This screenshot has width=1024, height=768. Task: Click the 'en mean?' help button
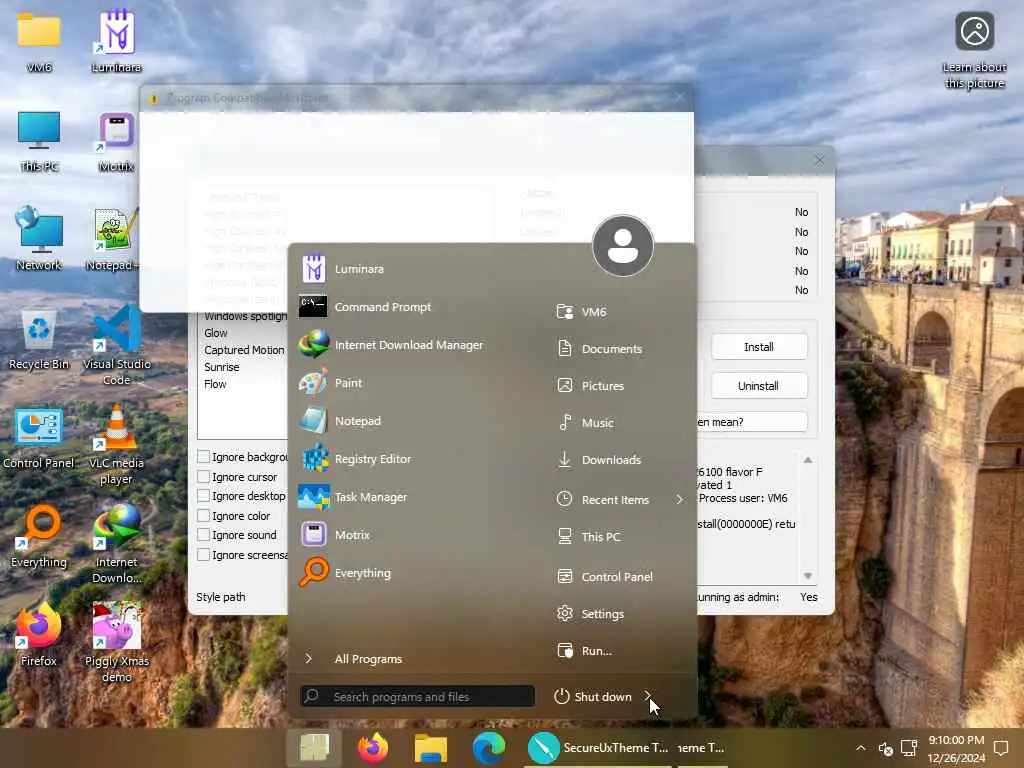pyautogui.click(x=752, y=422)
